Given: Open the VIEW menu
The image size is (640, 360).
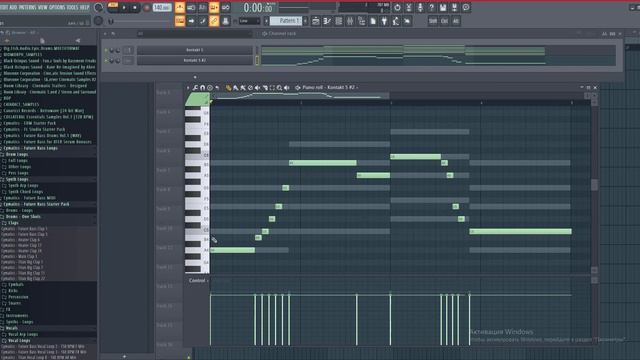Looking at the screenshot, I should tap(42, 7).
